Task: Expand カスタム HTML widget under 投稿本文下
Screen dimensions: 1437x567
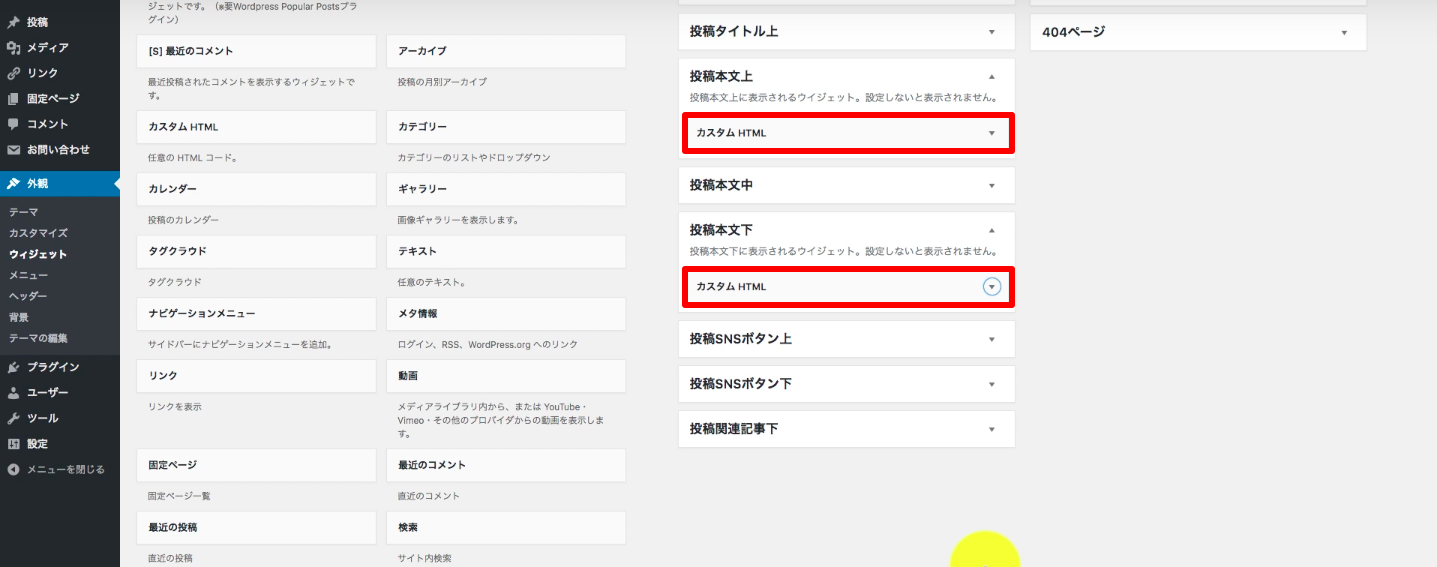Action: click(x=991, y=287)
